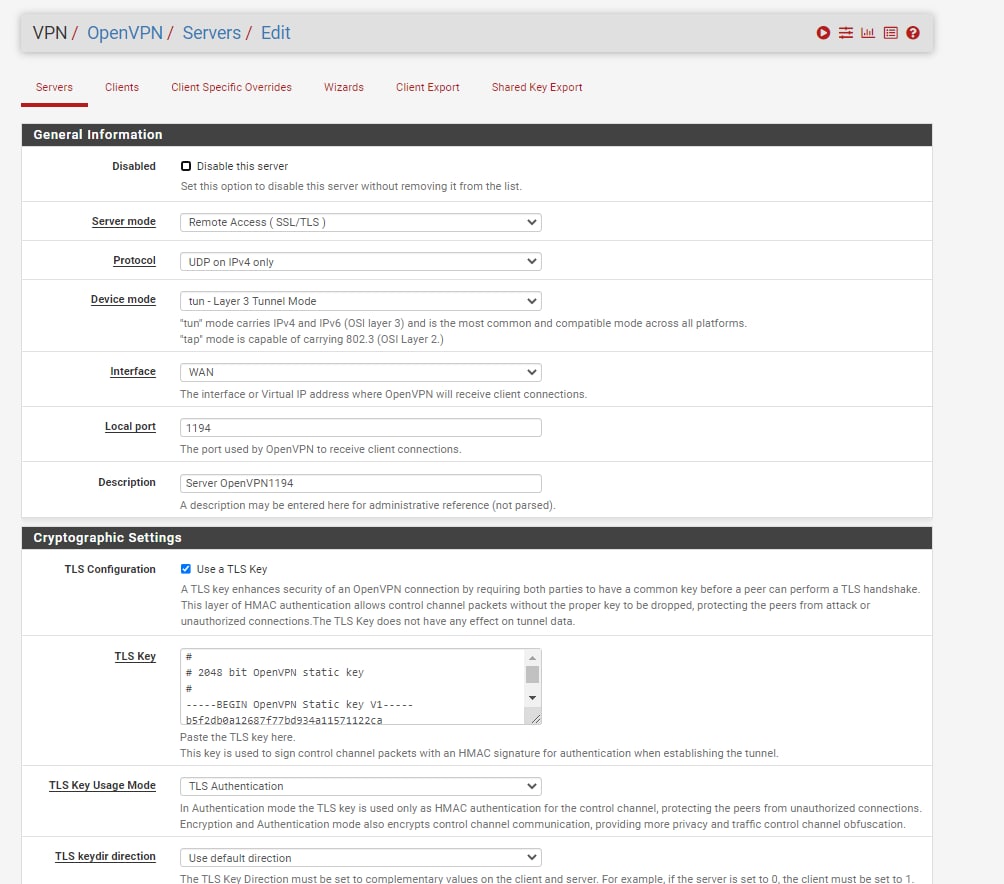The image size is (1004, 884).
Task: Click the TLS Configuration label
Action: 110,569
